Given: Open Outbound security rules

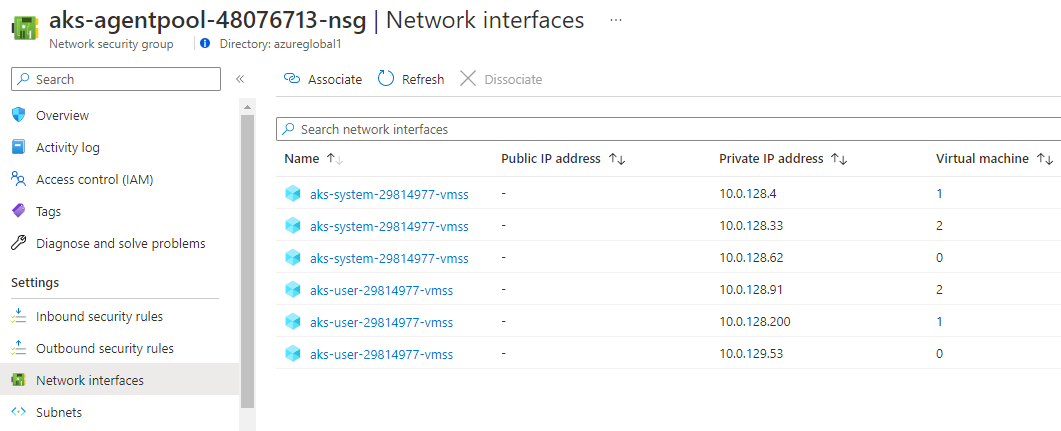Looking at the screenshot, I should (x=104, y=348).
